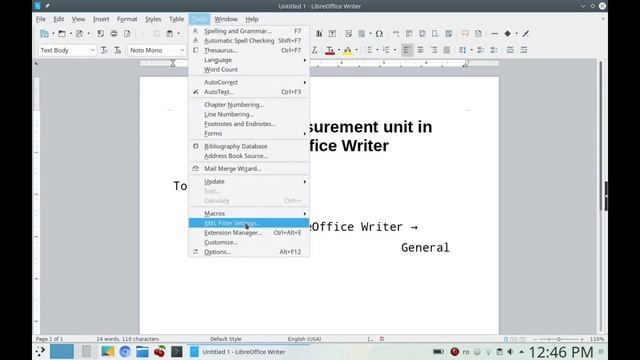Click the Insert Line icon
640x360 pixels.
coord(495,34)
